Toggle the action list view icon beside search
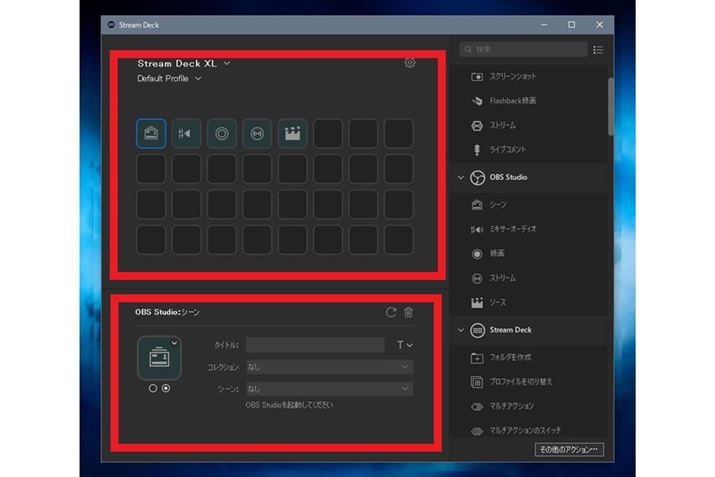Screen dimensions: 715x477 pyautogui.click(x=598, y=49)
